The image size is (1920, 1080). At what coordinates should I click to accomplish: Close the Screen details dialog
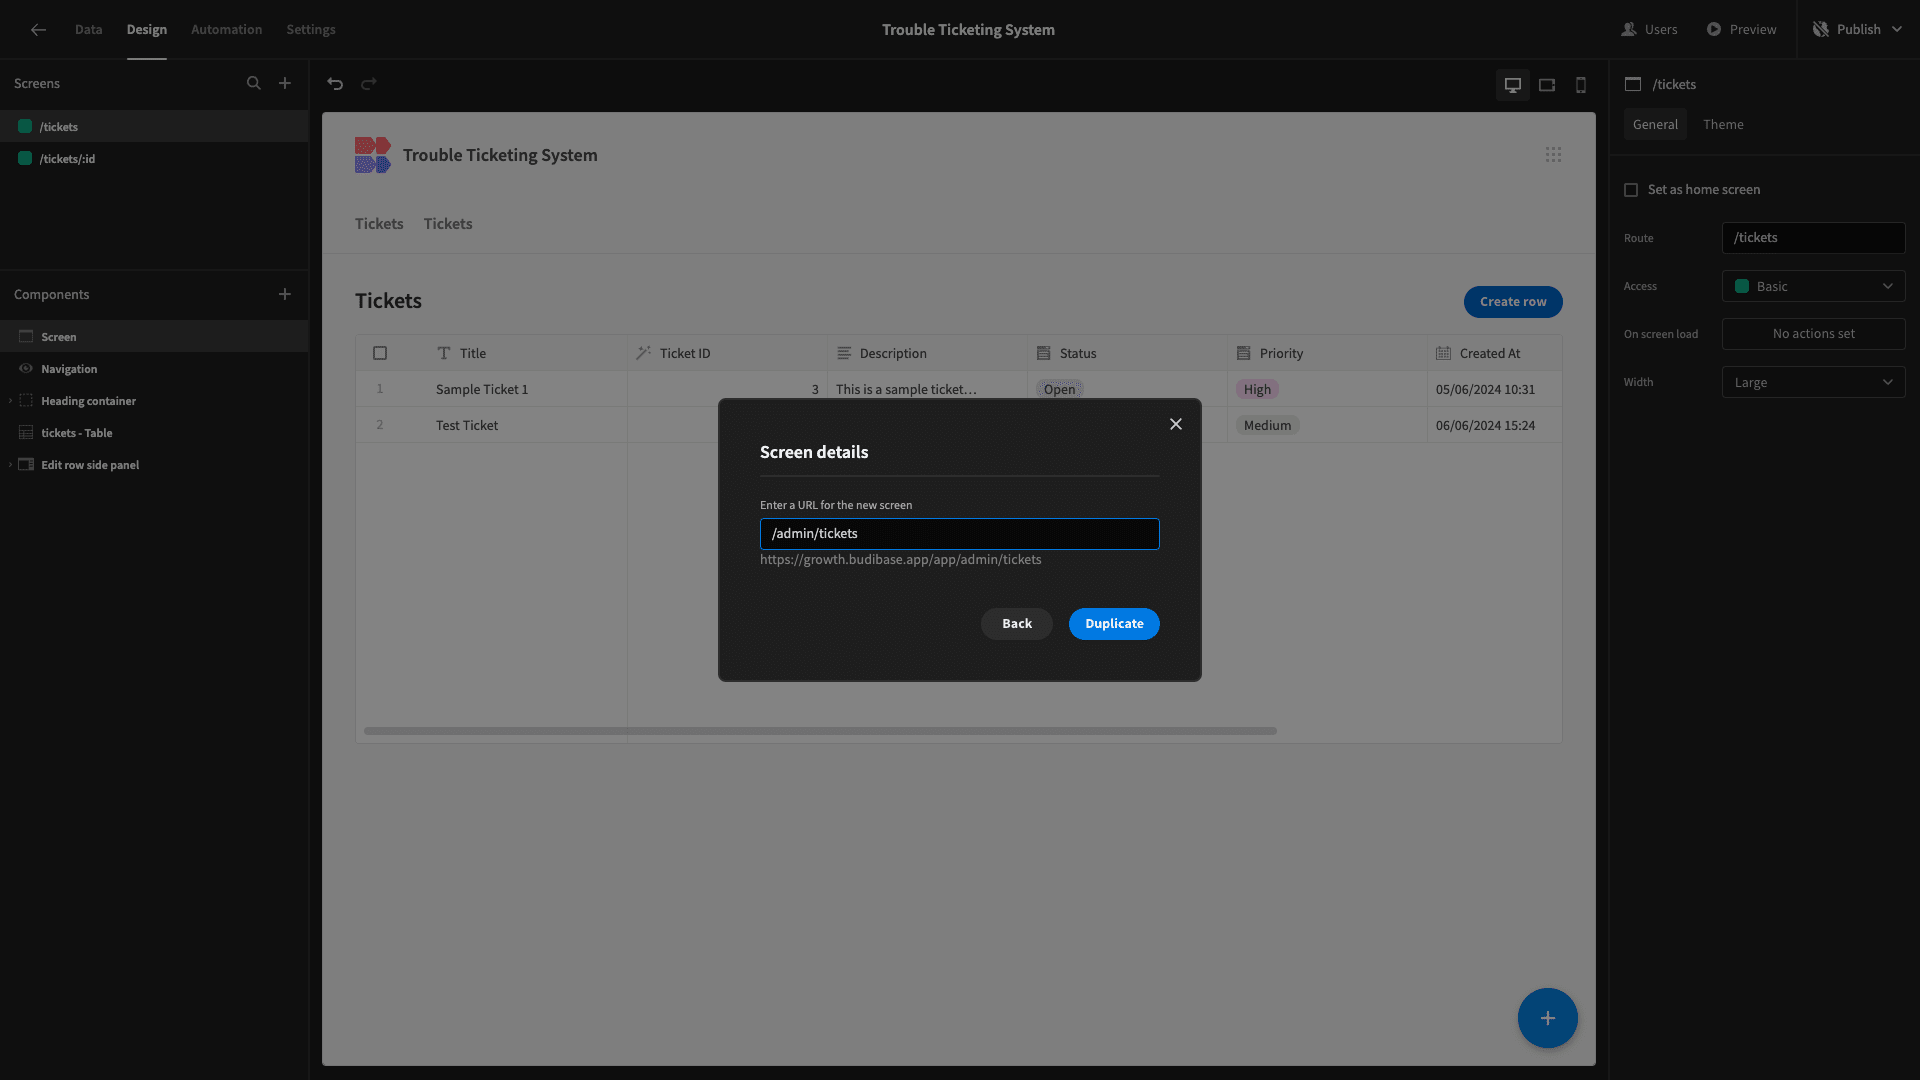pos(1176,424)
